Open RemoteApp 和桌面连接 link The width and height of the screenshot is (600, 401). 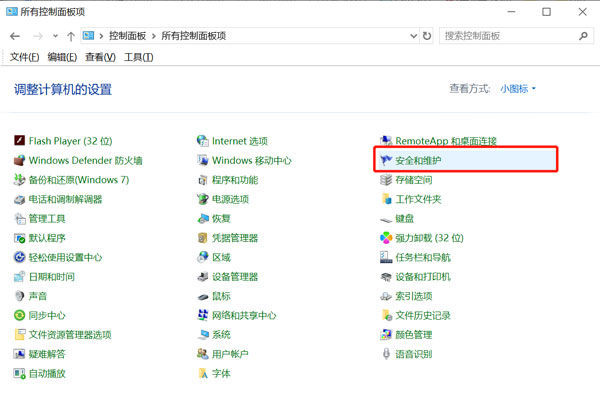point(446,141)
